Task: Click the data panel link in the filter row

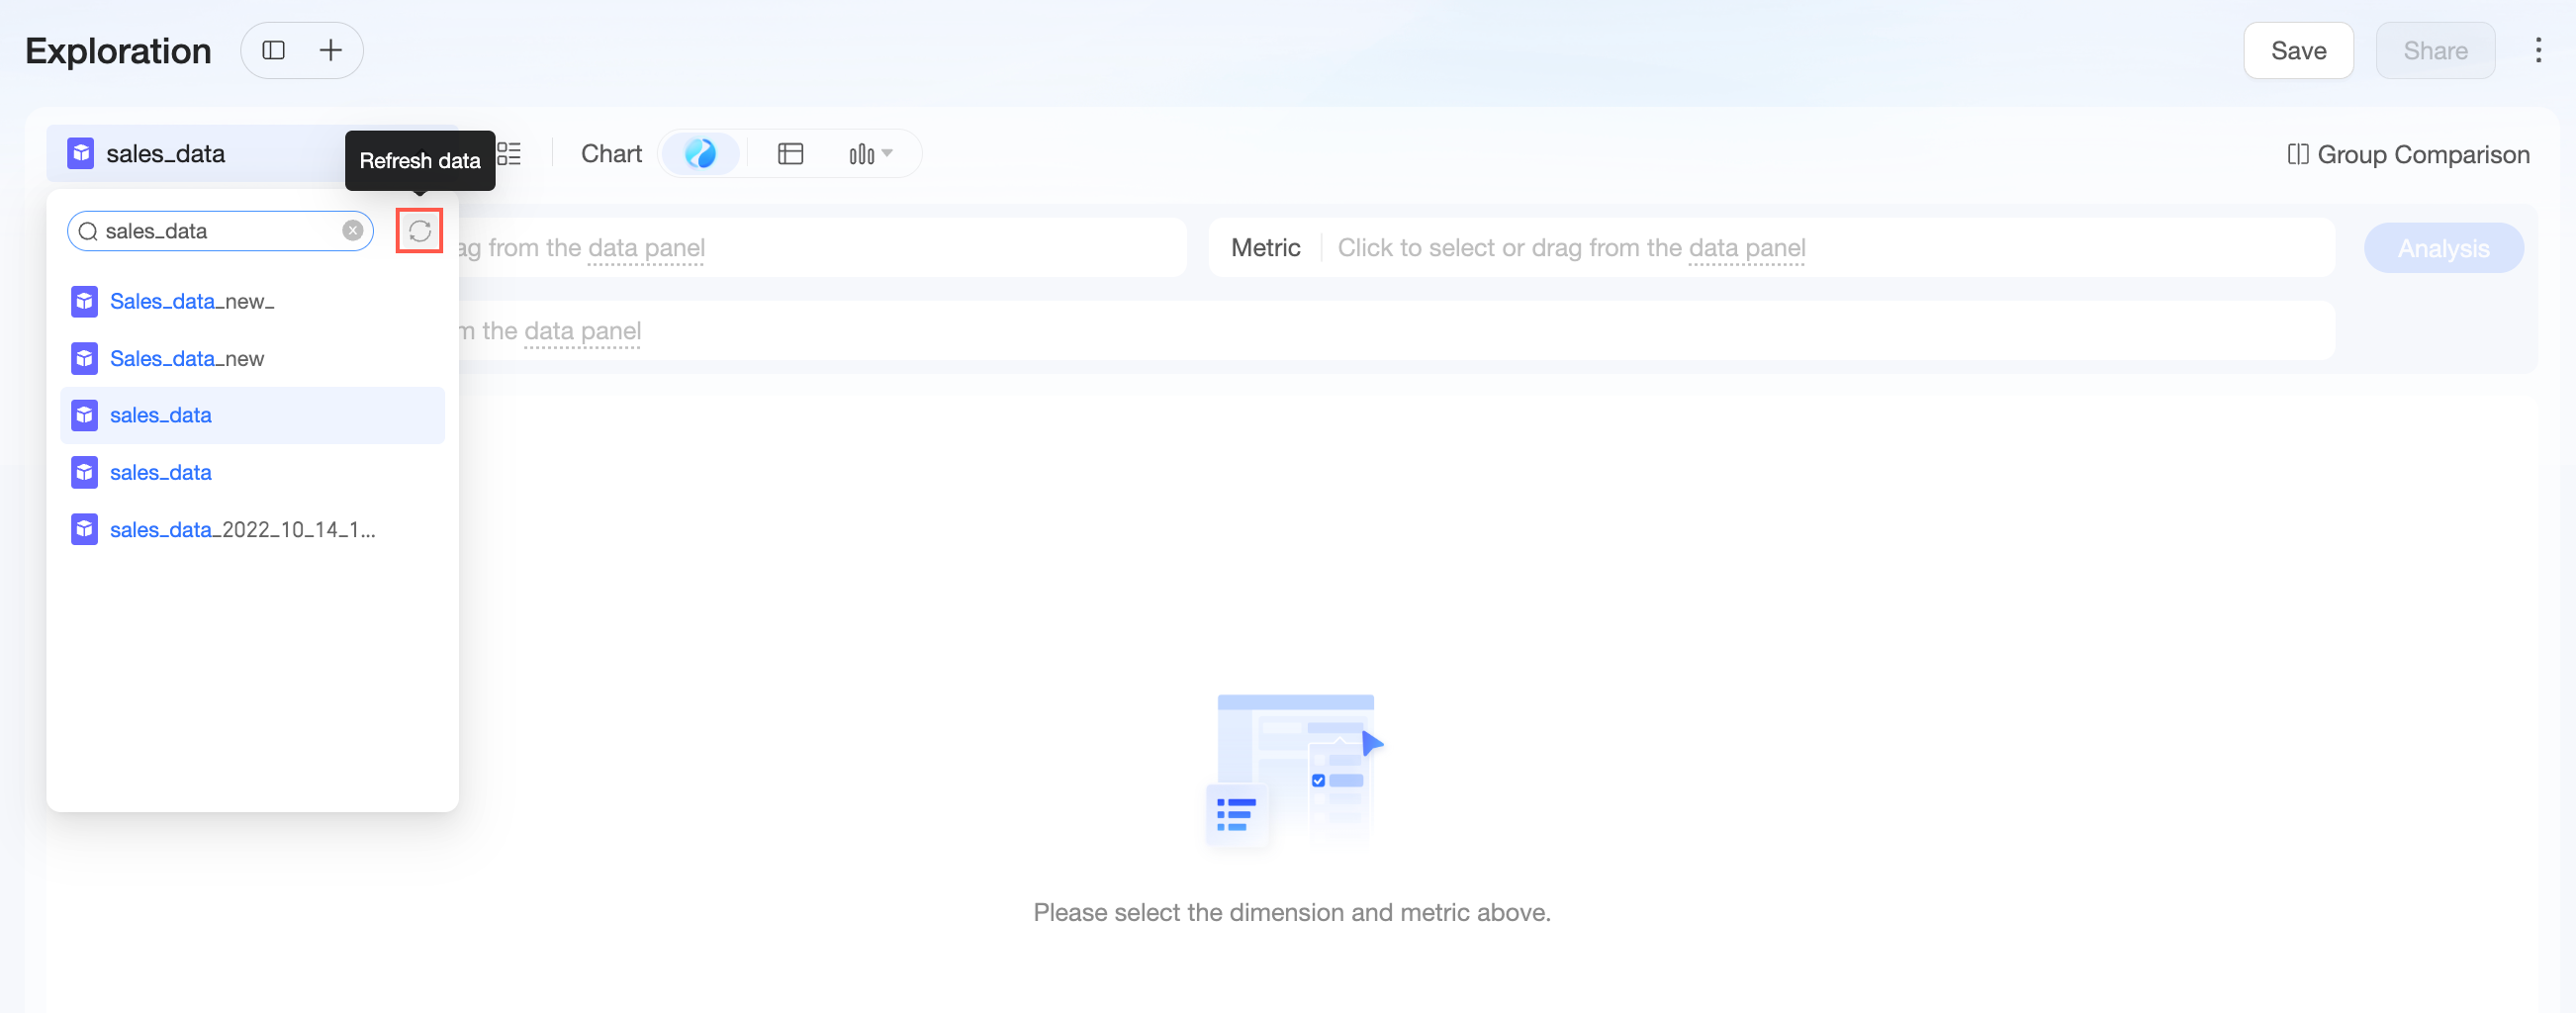Action: click(x=582, y=331)
